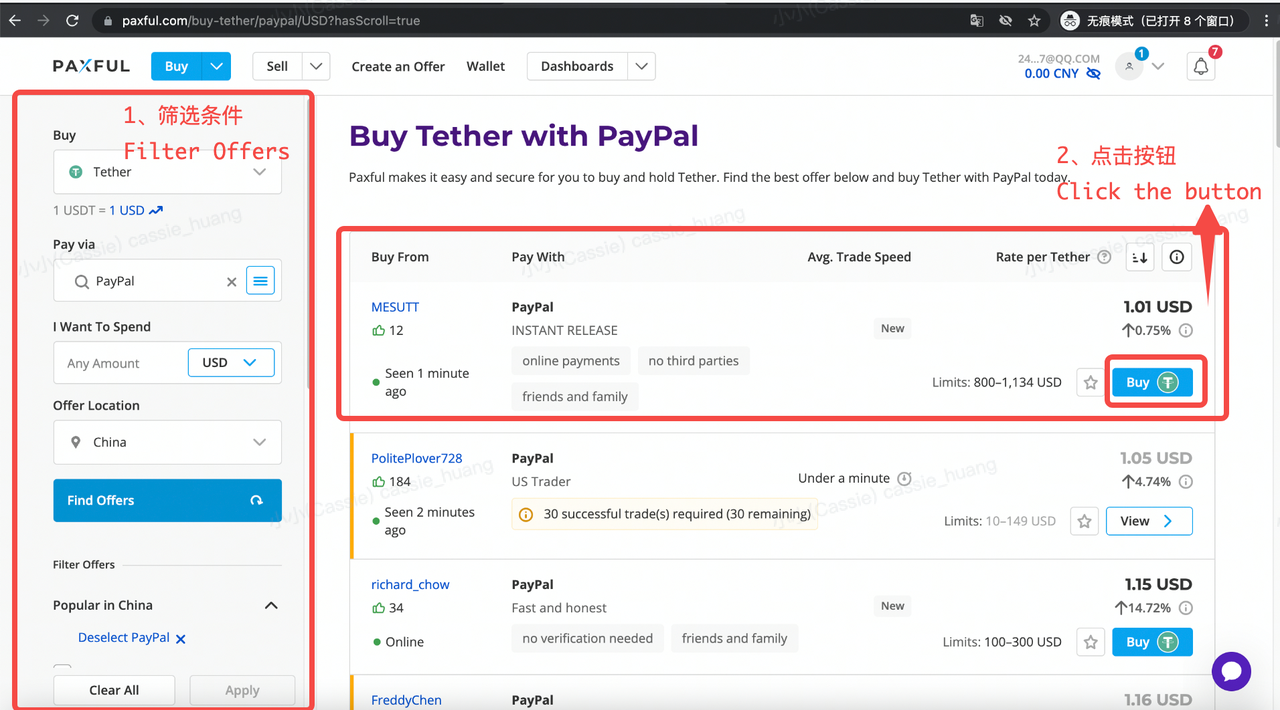Click the online payments tag
Screen dimensions: 1280x710
tap(571, 361)
